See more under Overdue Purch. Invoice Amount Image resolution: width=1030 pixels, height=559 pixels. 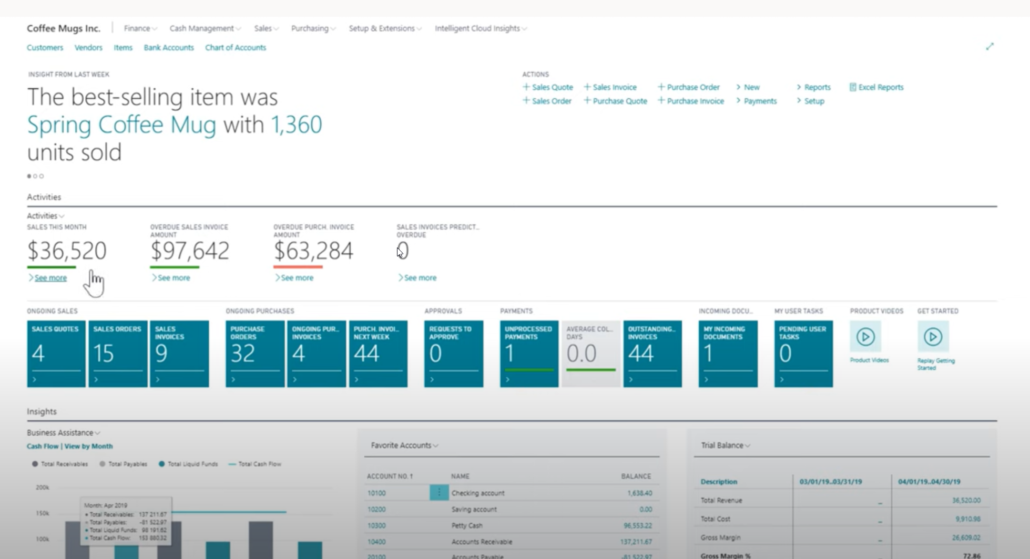(x=294, y=278)
